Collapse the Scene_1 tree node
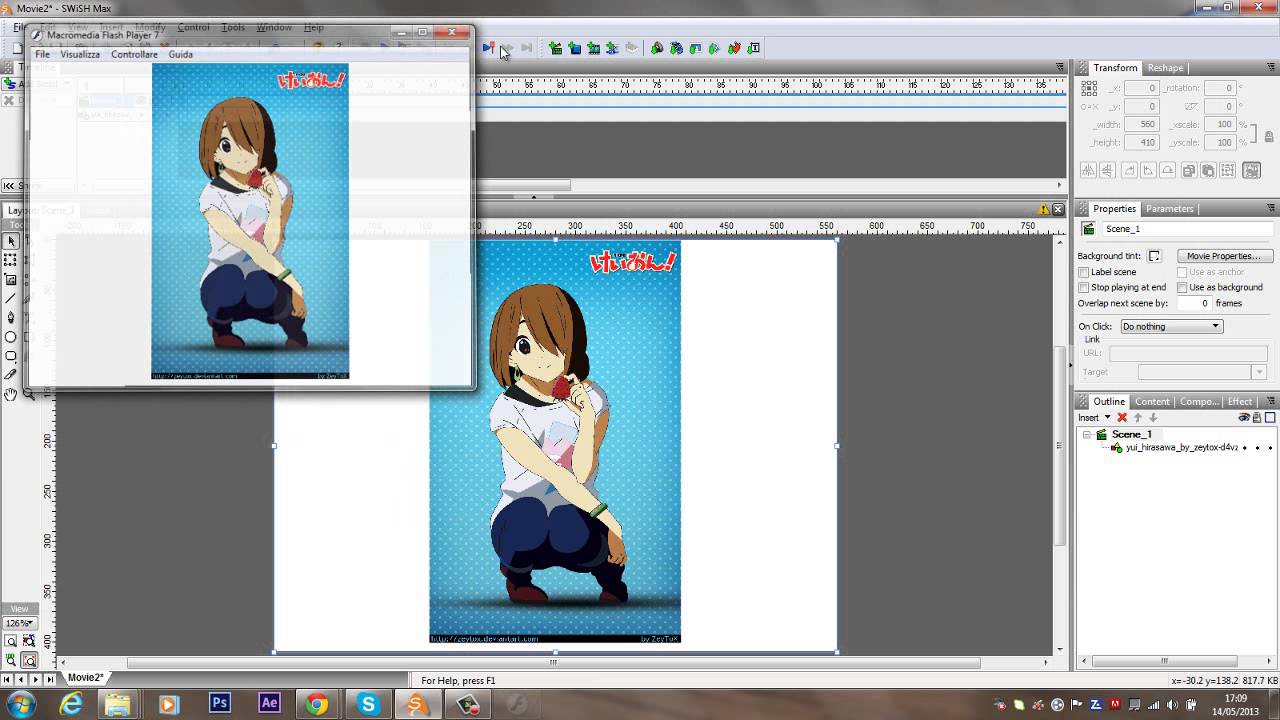Image resolution: width=1280 pixels, height=720 pixels. point(1086,434)
